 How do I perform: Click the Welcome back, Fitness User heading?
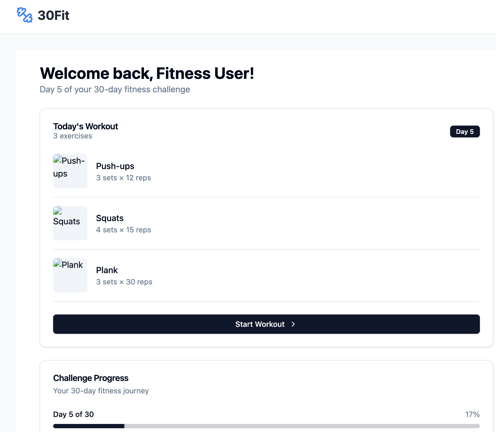point(147,73)
